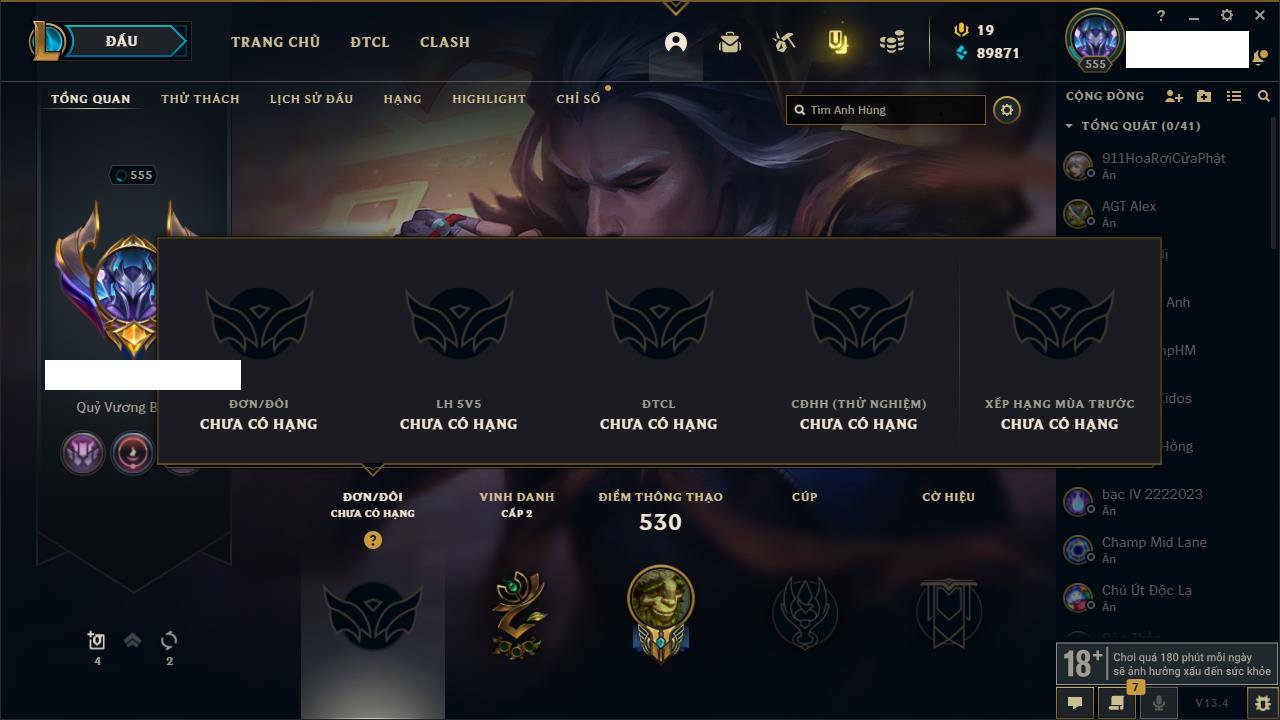Switch to the THỬ THÁCH tab
Viewport: 1280px width, 720px height.
click(200, 99)
